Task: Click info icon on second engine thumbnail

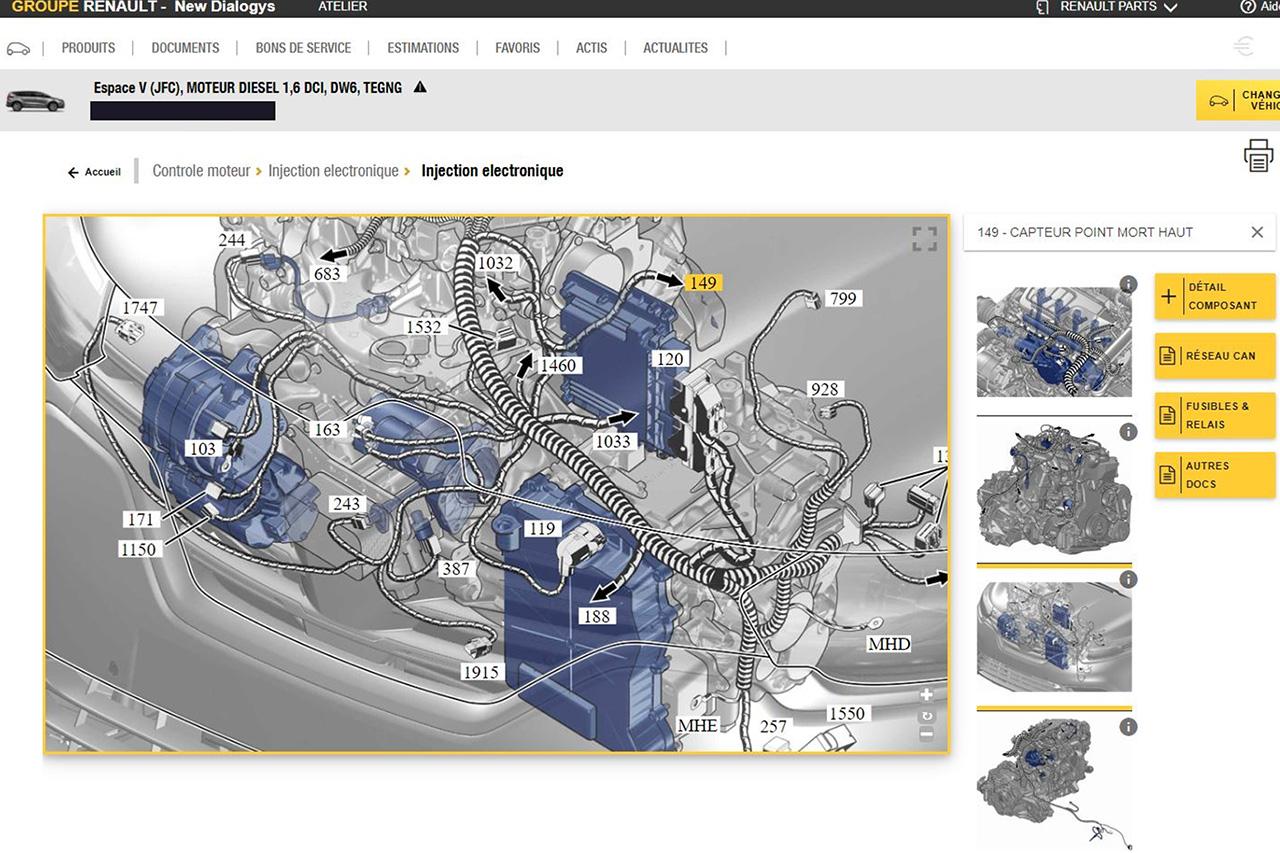Action: coord(1128,432)
